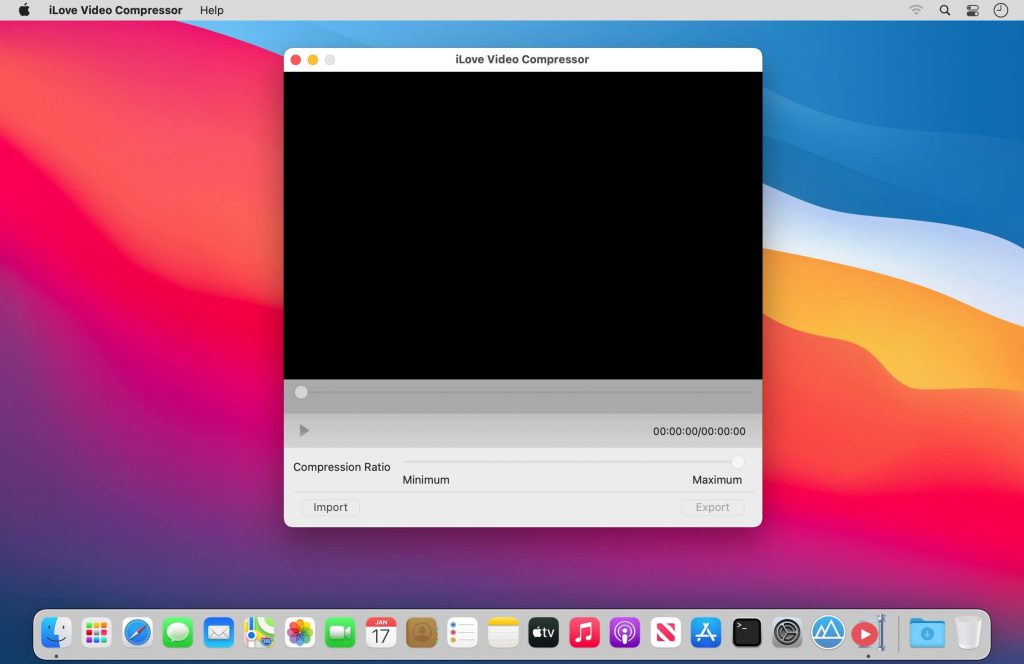Open Terminal from the Dock

pyautogui.click(x=746, y=632)
